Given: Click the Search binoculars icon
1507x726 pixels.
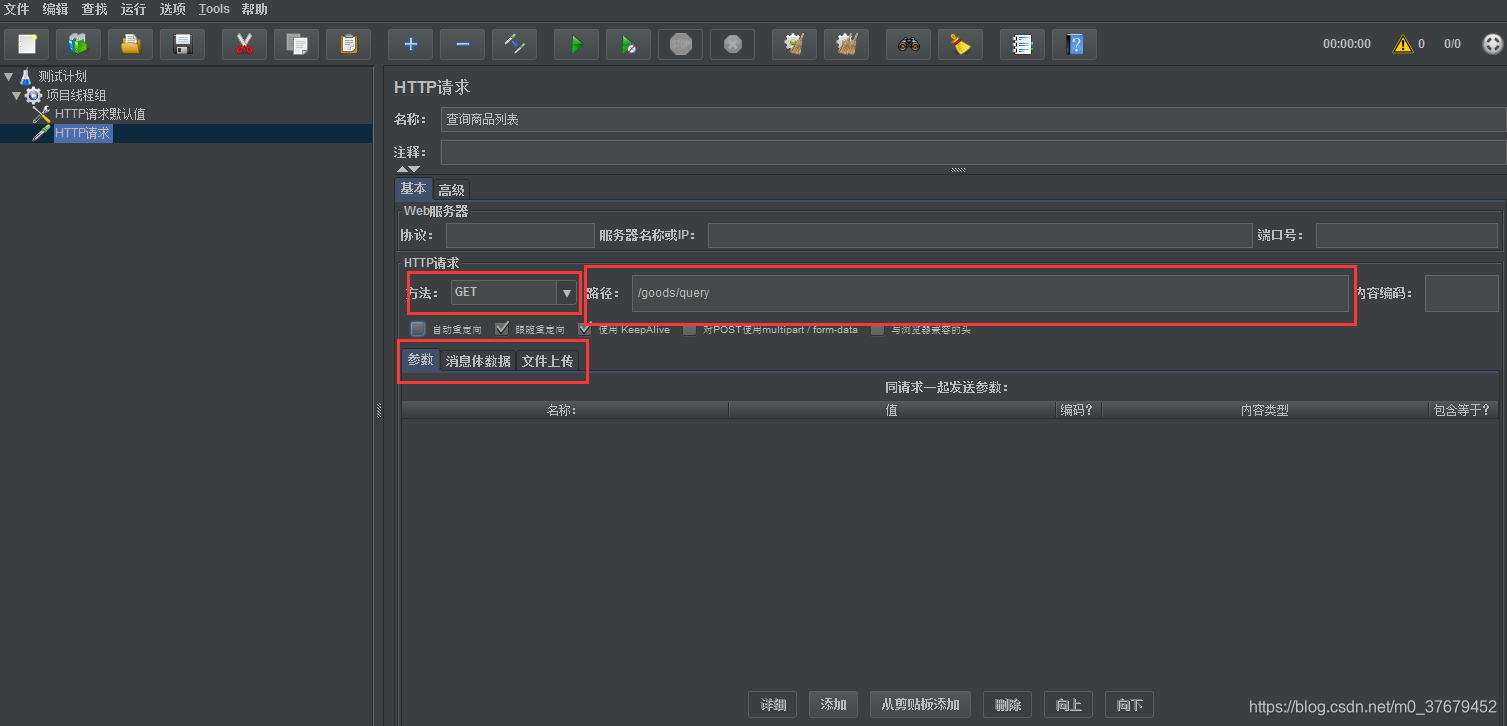Looking at the screenshot, I should pyautogui.click(x=908, y=44).
